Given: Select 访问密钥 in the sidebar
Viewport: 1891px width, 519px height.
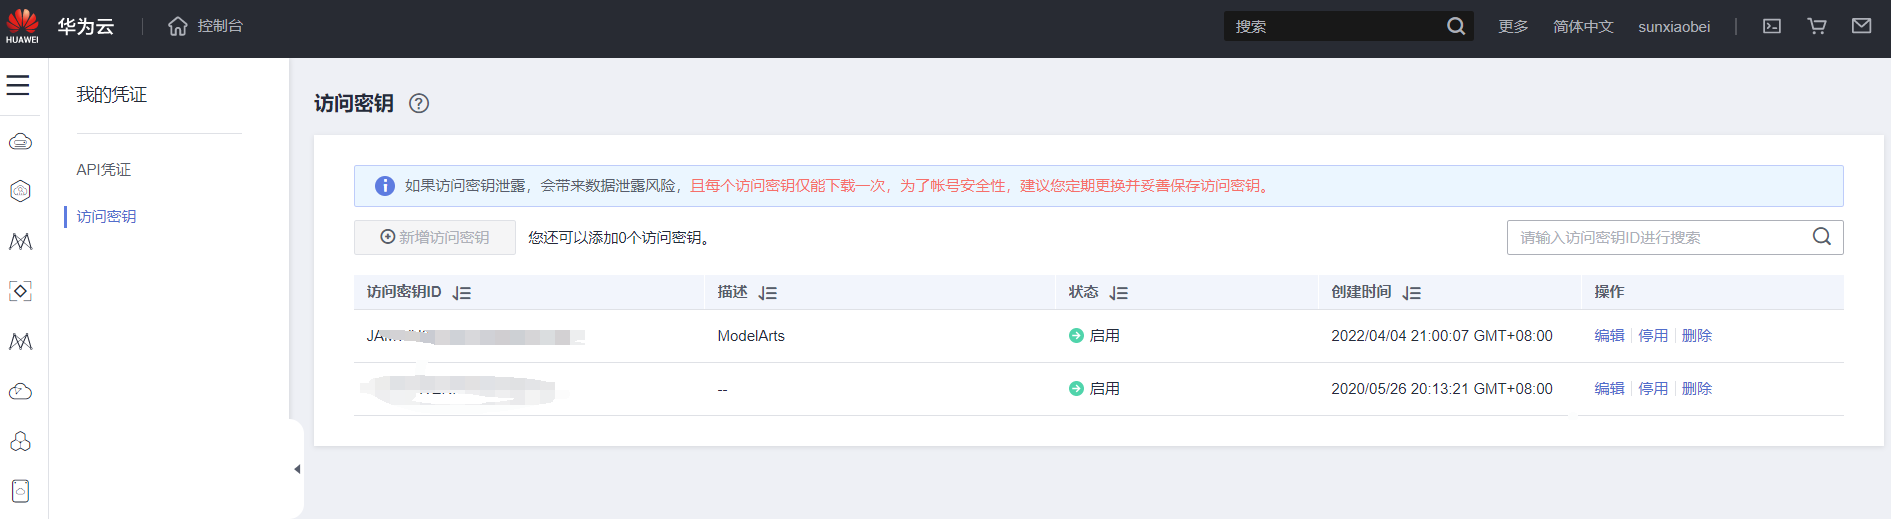Looking at the screenshot, I should click(x=106, y=217).
